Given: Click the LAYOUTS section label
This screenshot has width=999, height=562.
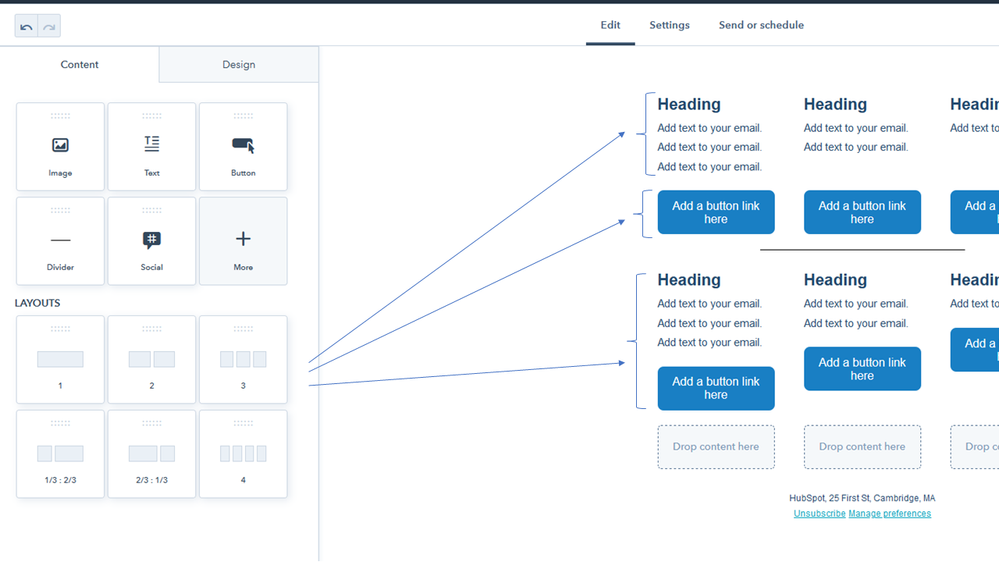Looking at the screenshot, I should click(38, 303).
